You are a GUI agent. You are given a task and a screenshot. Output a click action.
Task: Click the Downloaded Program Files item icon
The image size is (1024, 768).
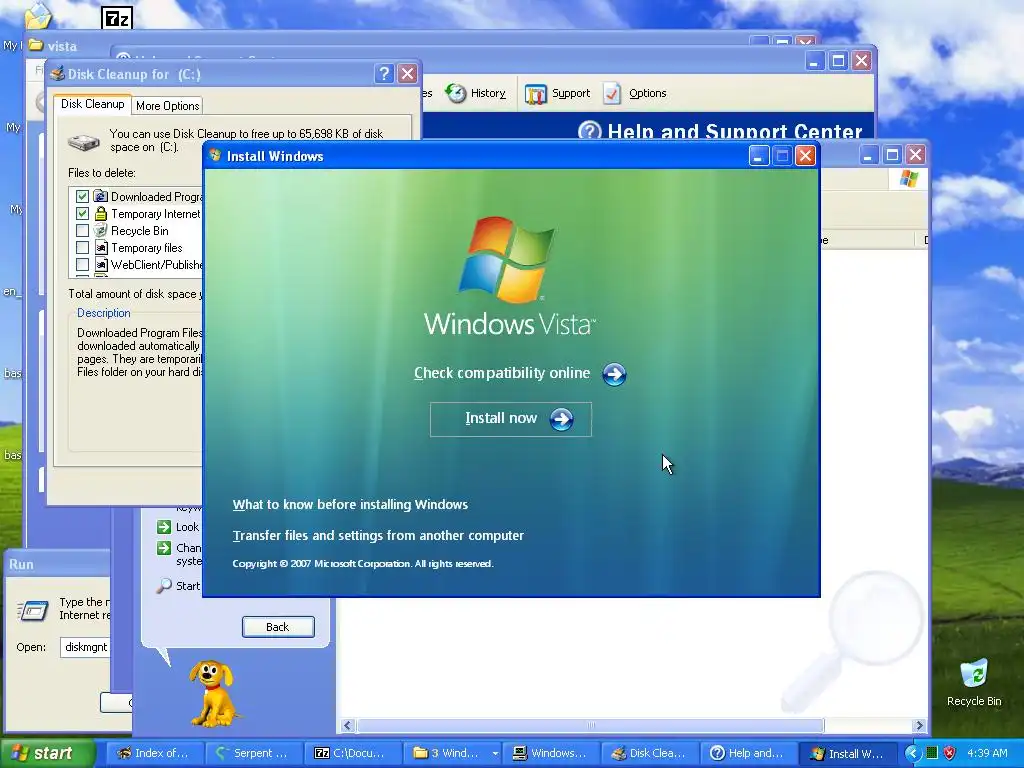pos(101,197)
